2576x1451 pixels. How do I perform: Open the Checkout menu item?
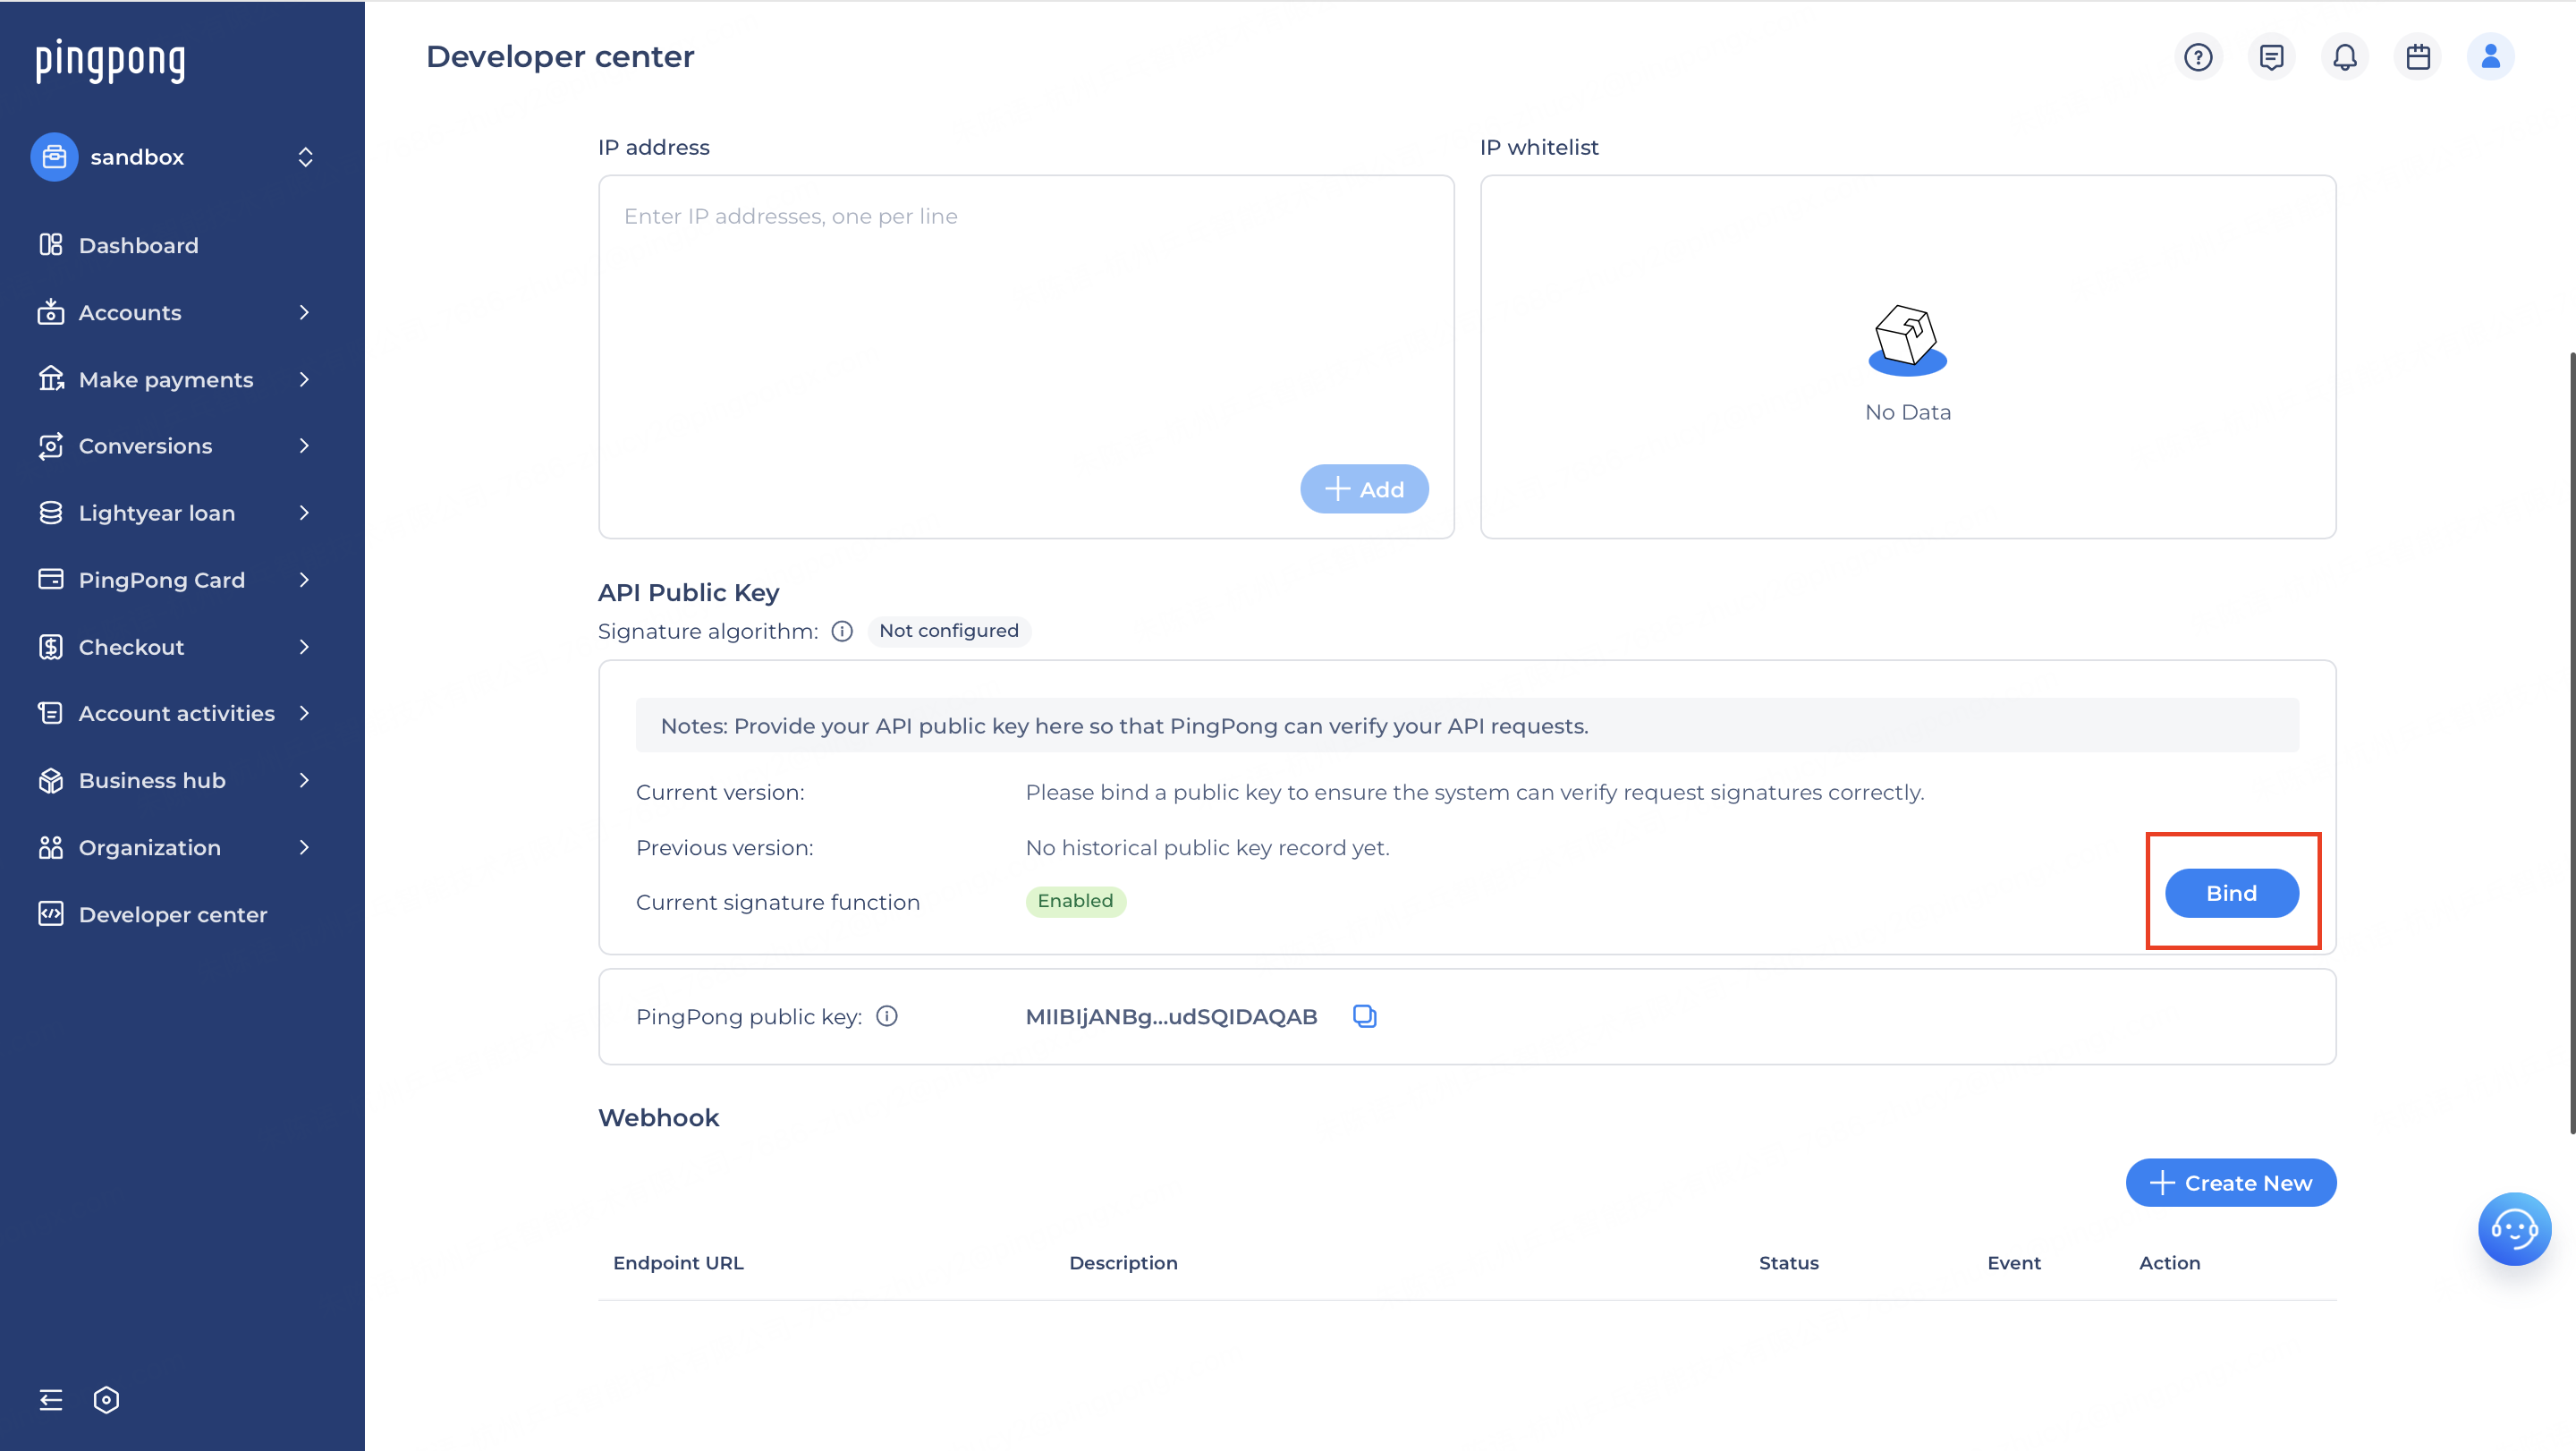132,647
